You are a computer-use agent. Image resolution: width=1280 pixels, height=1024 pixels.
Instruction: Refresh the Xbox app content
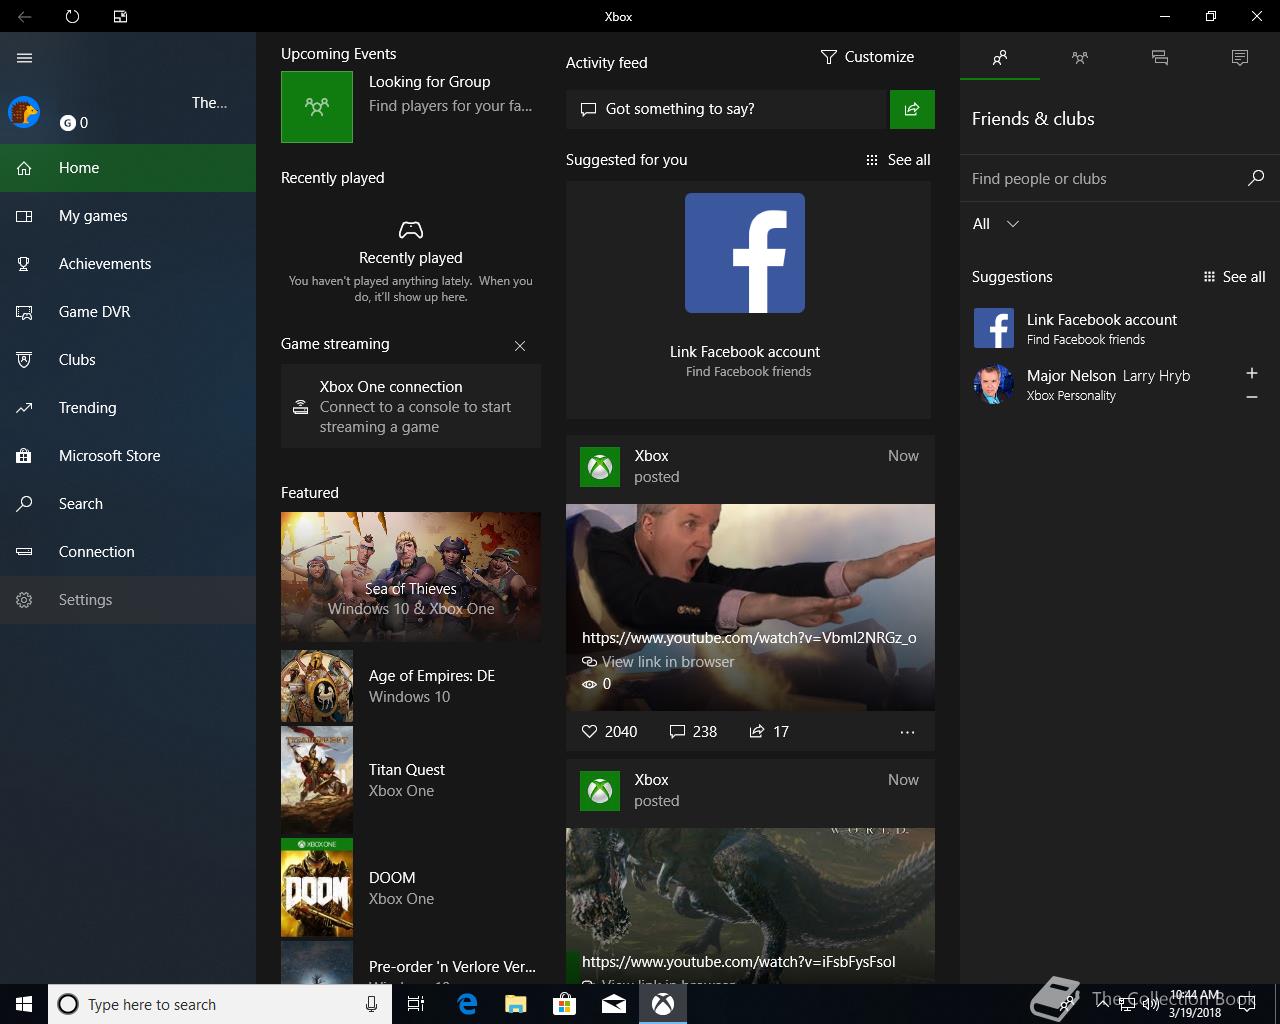click(72, 16)
